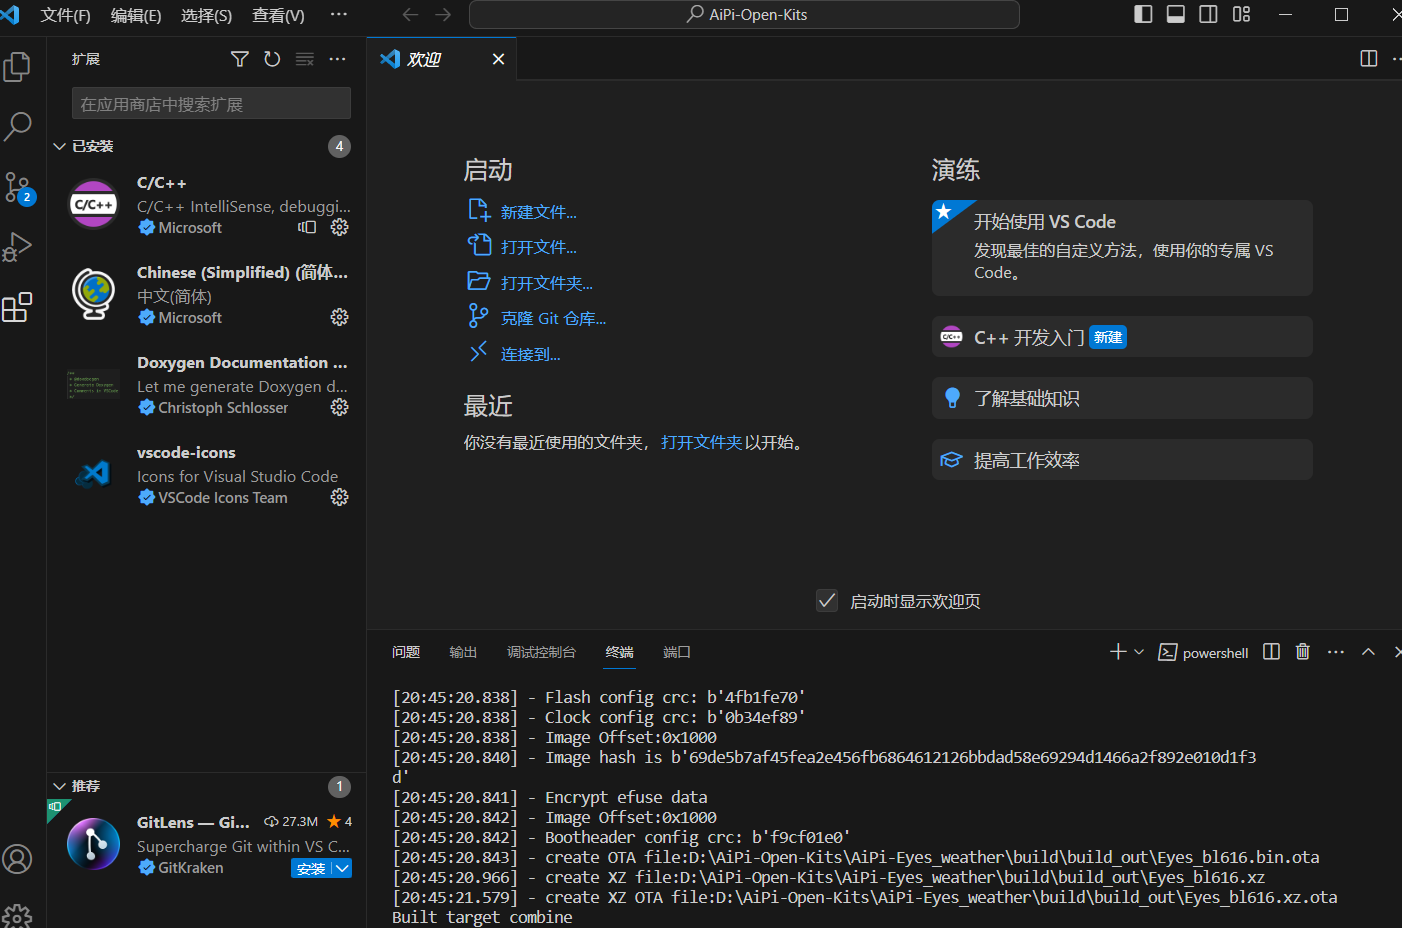Image resolution: width=1402 pixels, height=928 pixels.
Task: Open the Manage gear in activity bar
Action: (17, 915)
